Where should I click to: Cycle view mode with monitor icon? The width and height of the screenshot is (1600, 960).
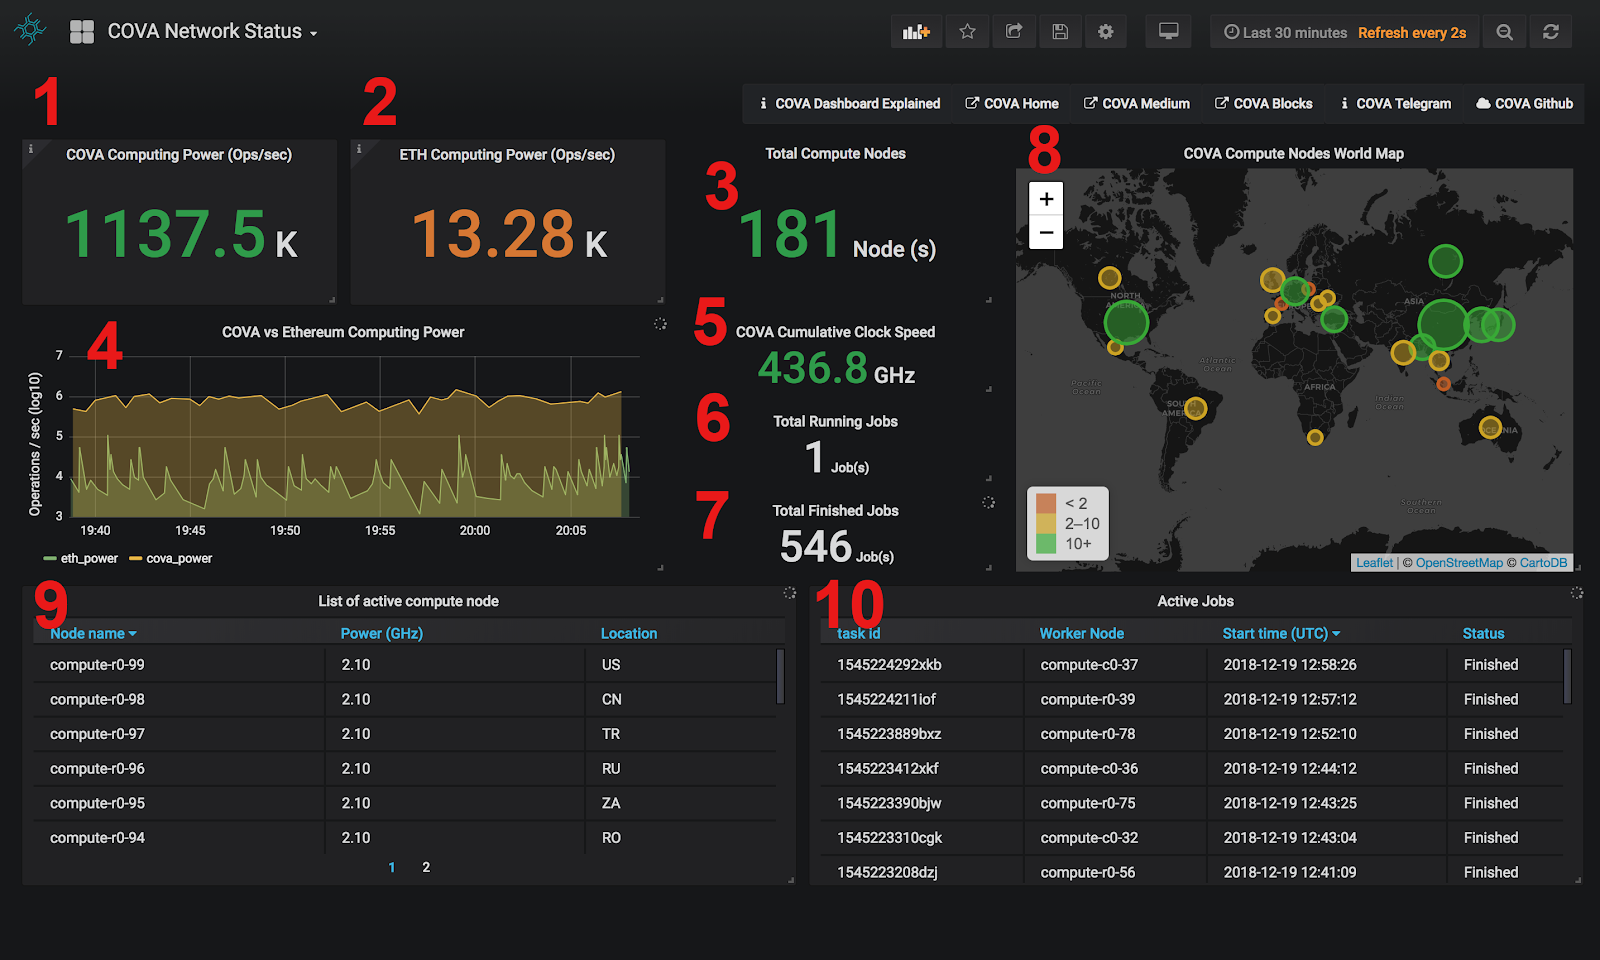point(1168,32)
